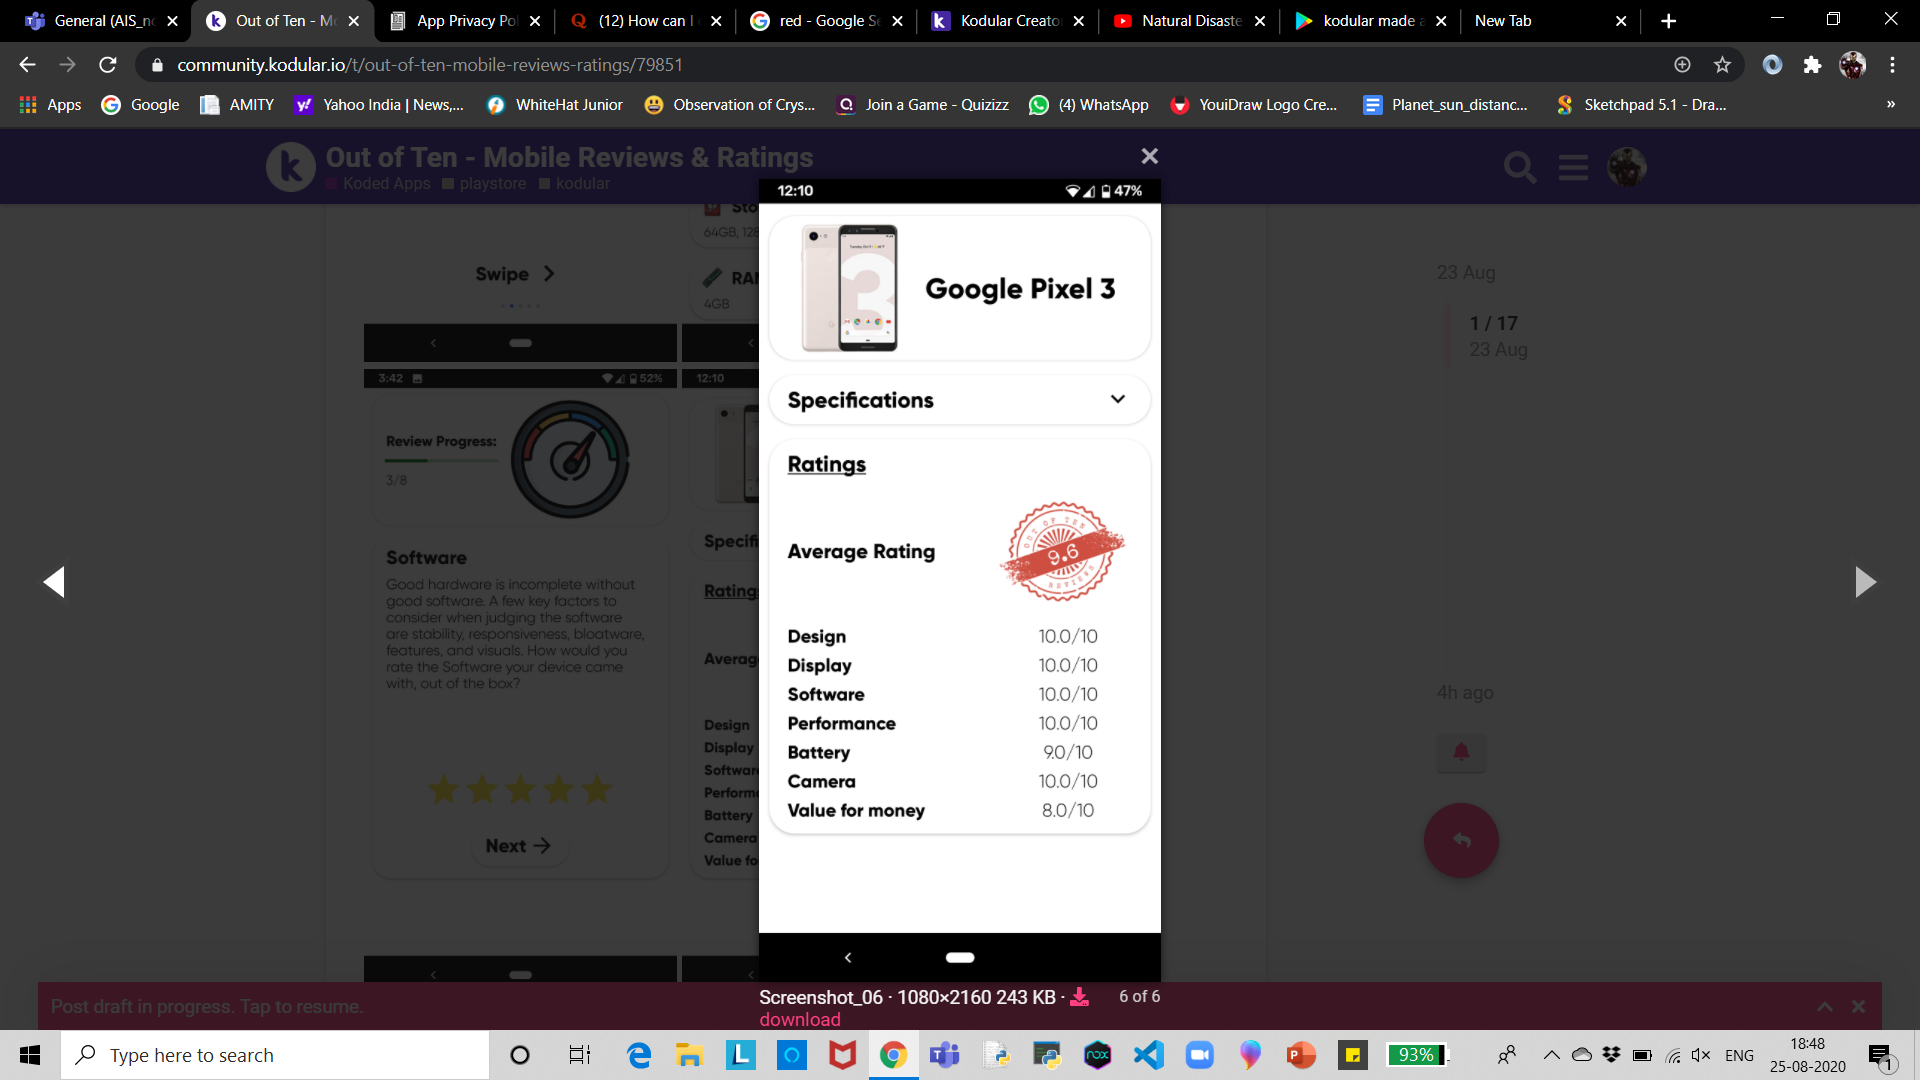Image resolution: width=1920 pixels, height=1080 pixels.
Task: Click the address bar URL
Action: coord(430,65)
